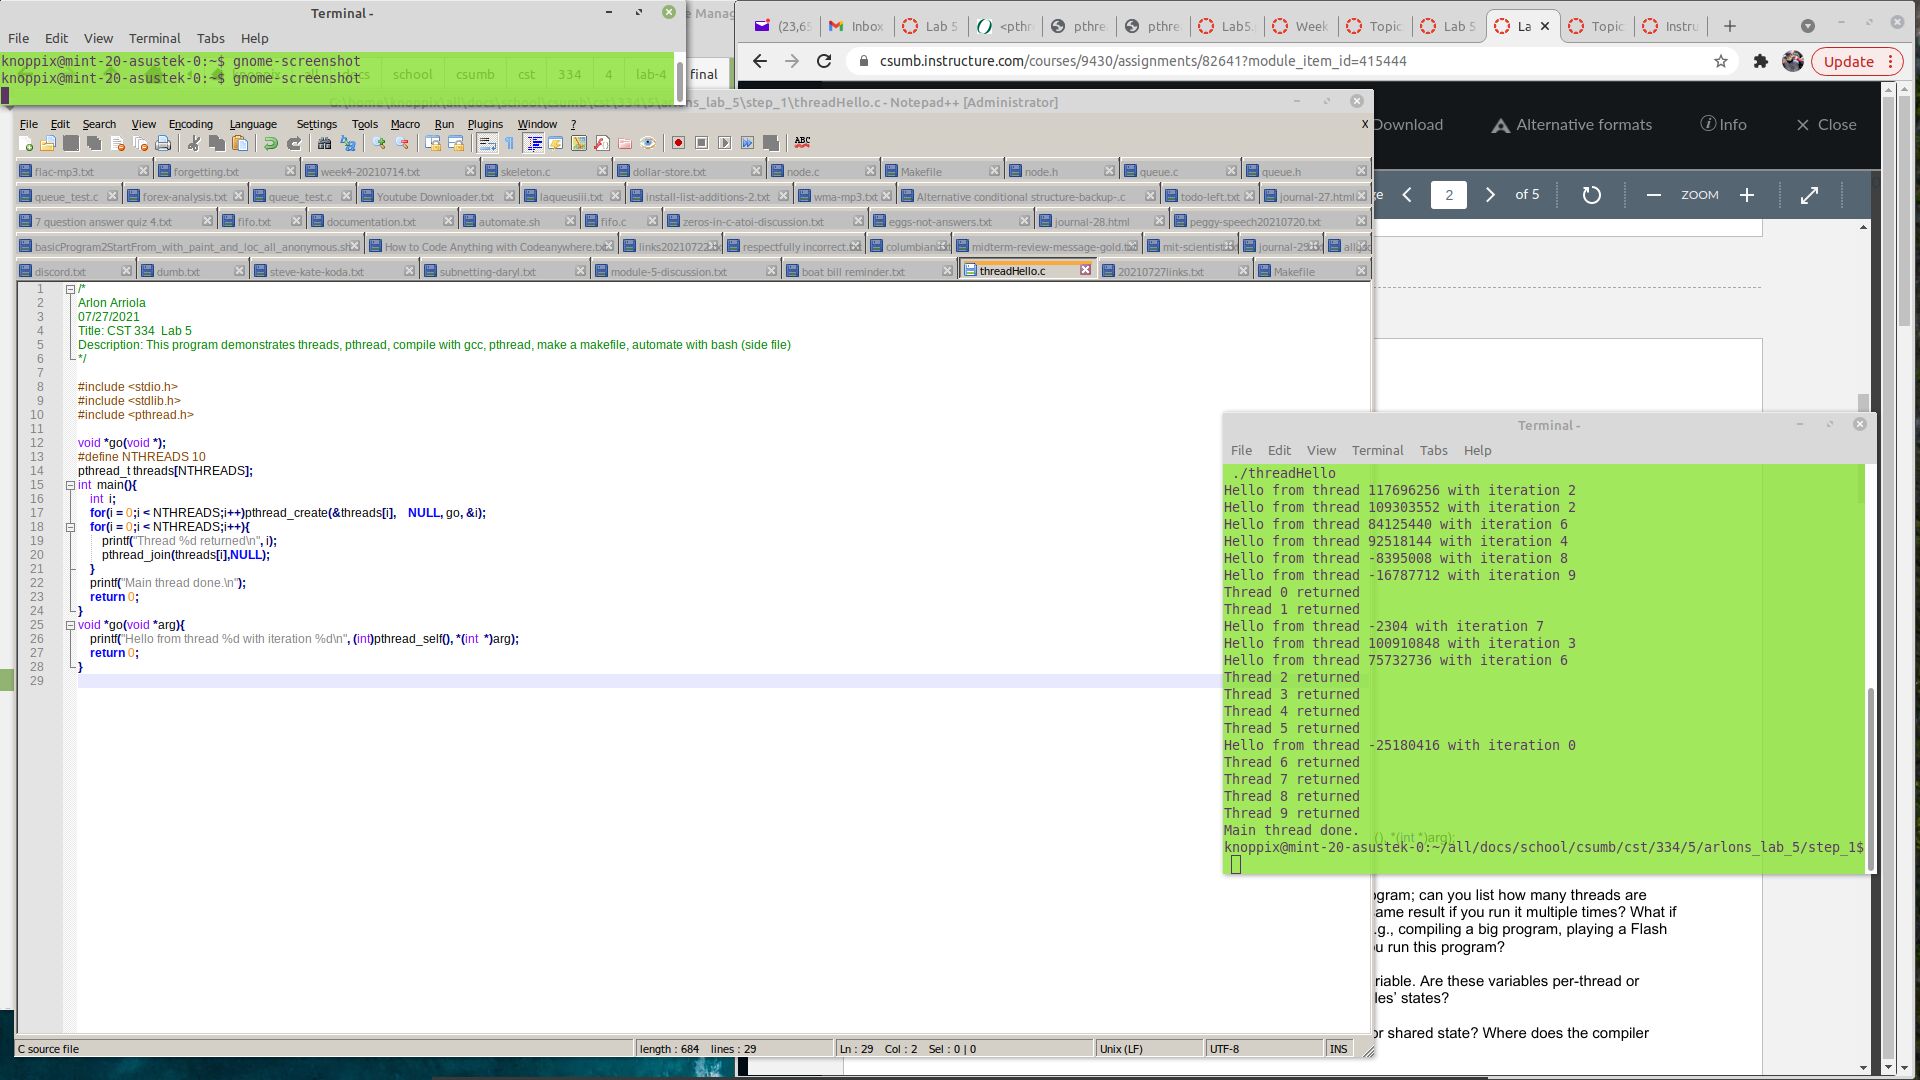1920x1080 pixels.
Task: Click the Run menu in Notepad++
Action: tap(444, 123)
